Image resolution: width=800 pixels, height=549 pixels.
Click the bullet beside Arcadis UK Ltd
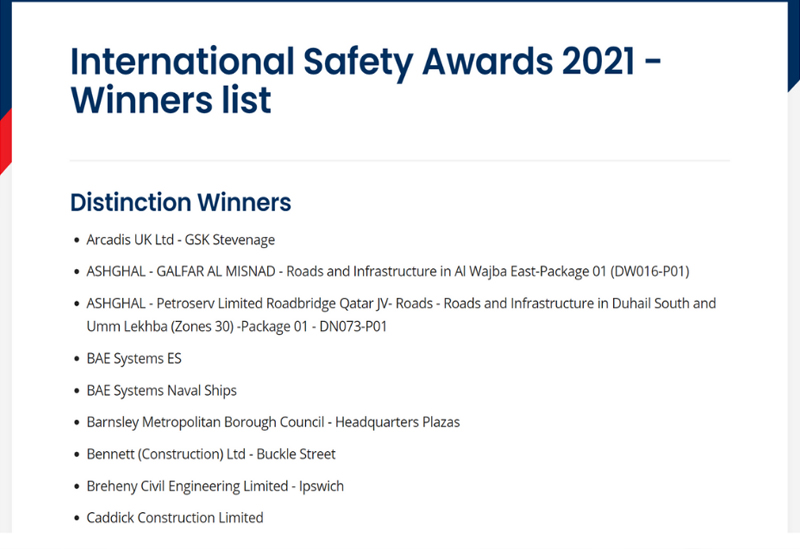pos(77,240)
